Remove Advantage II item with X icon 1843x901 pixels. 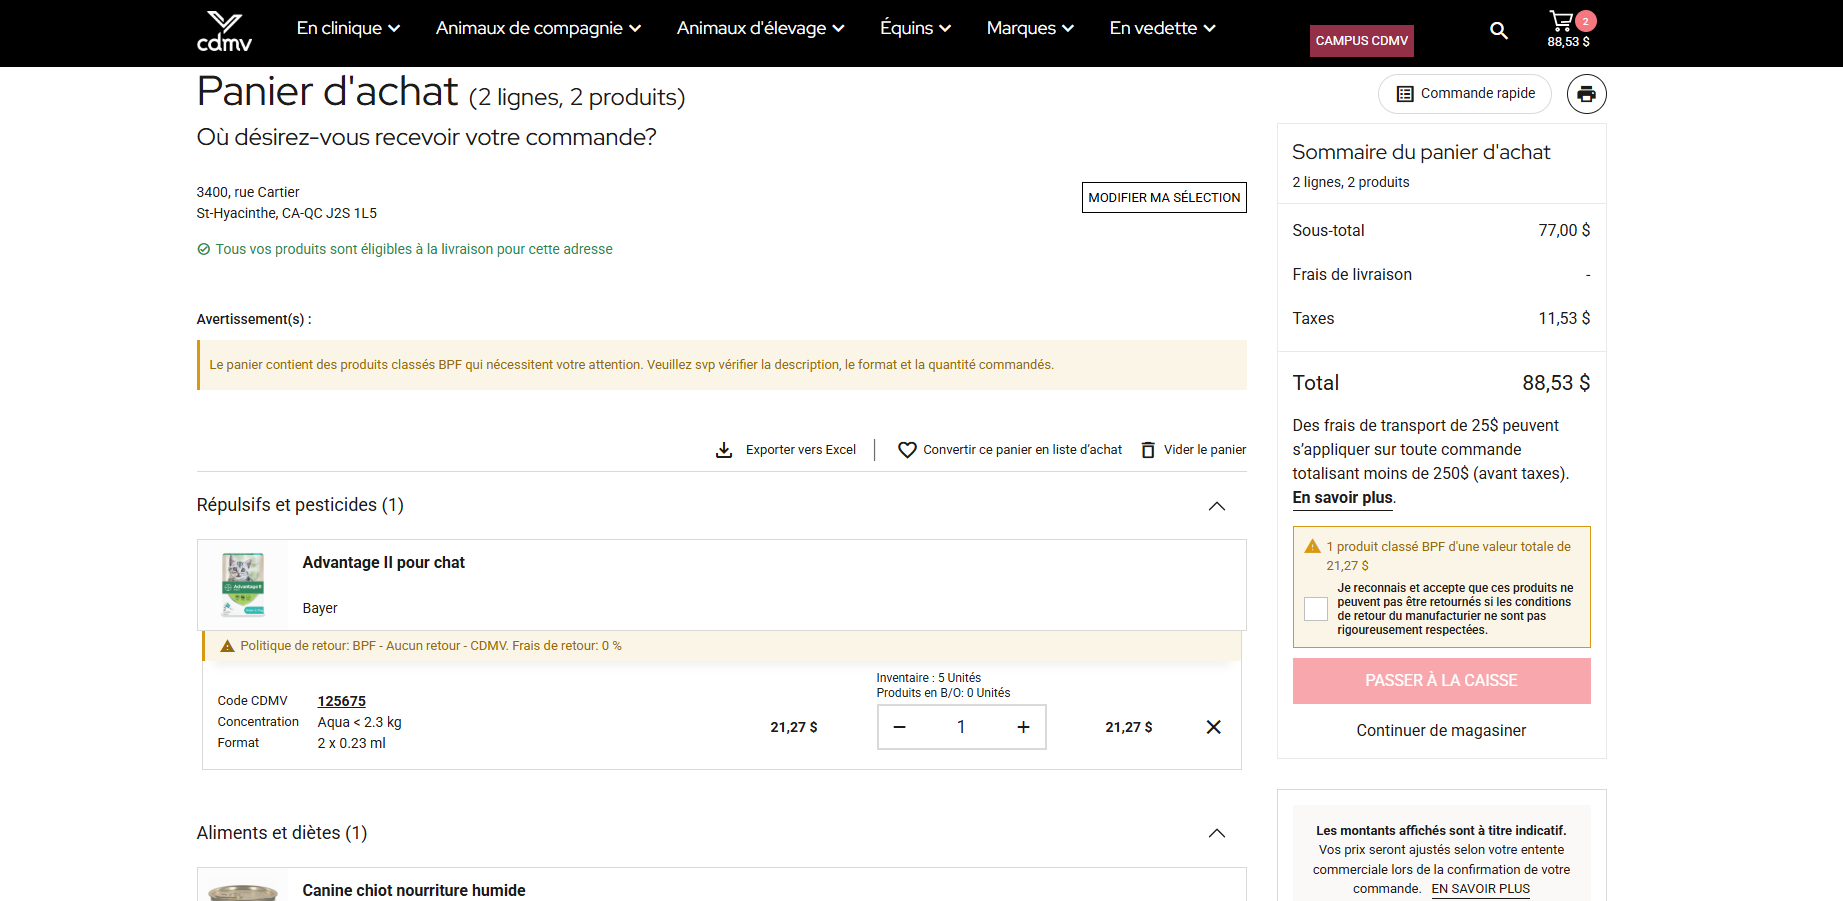(x=1213, y=727)
